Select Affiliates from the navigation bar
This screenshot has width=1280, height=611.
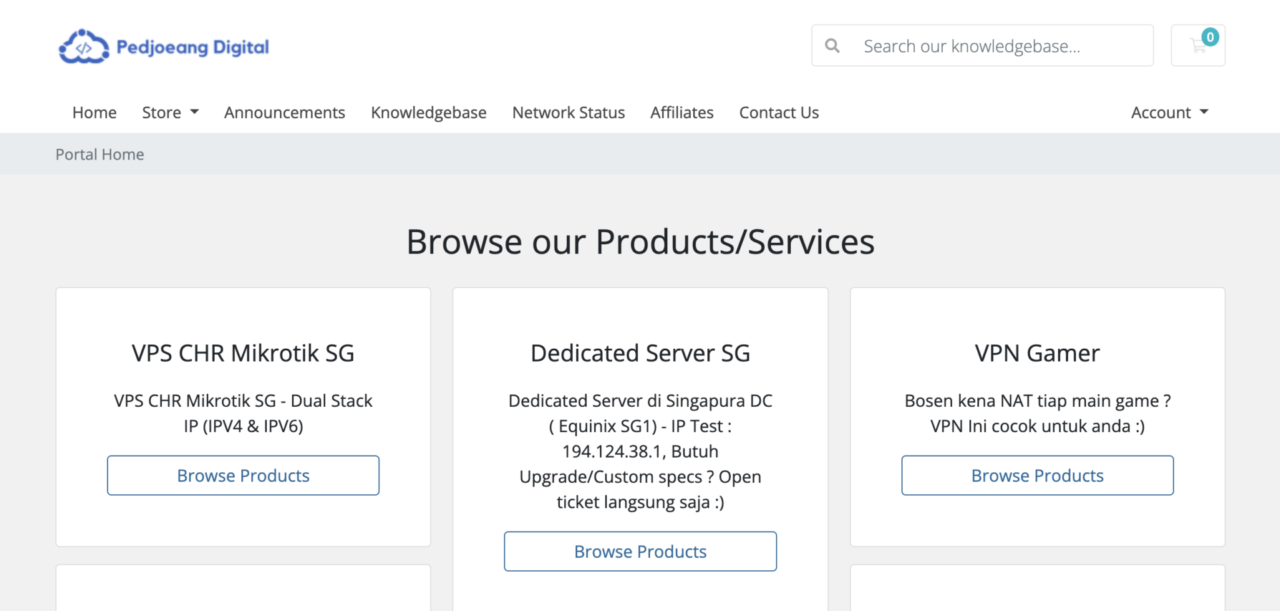[x=681, y=113]
